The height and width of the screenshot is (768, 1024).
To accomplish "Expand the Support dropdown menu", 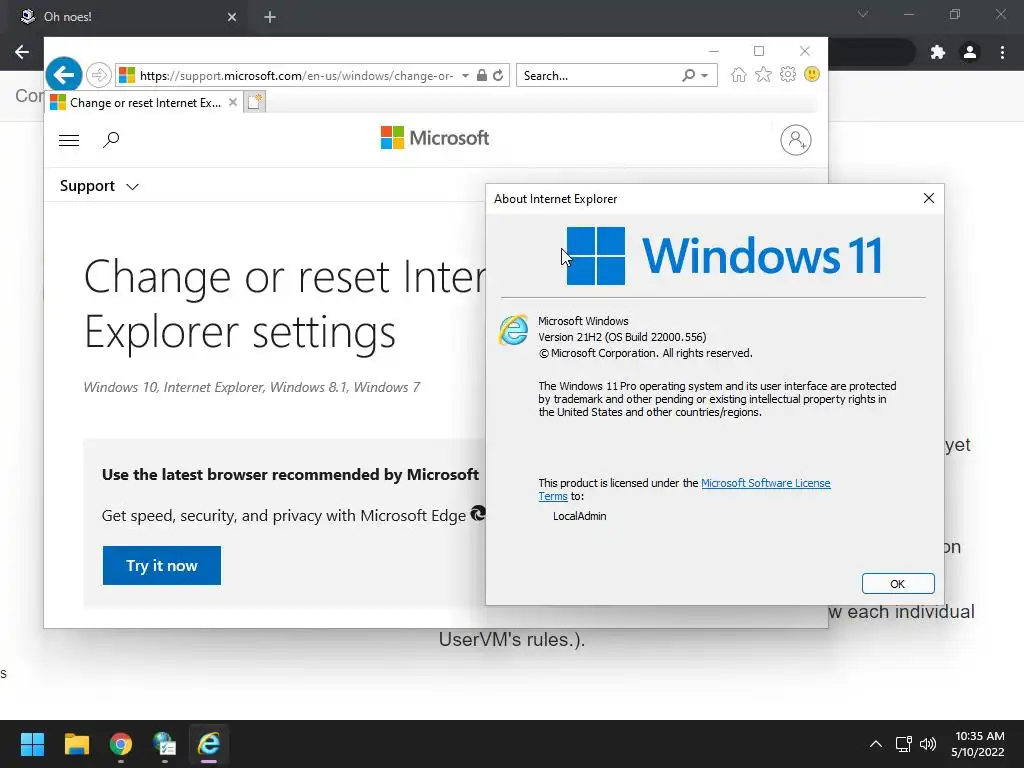I will click(x=99, y=186).
